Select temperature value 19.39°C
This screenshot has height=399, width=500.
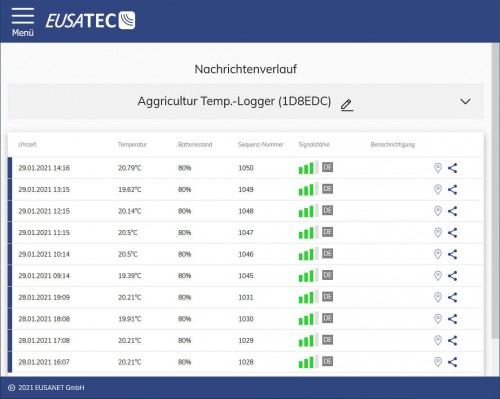[130, 276]
